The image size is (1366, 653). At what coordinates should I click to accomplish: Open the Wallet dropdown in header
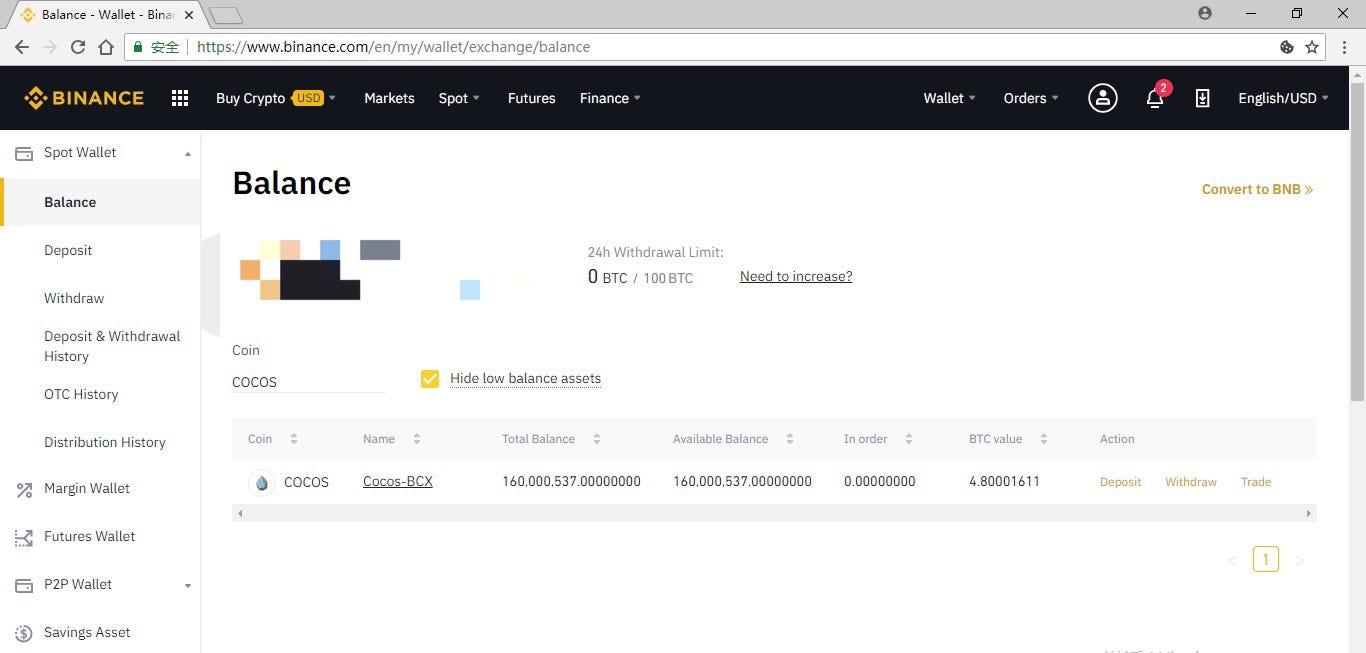949,98
